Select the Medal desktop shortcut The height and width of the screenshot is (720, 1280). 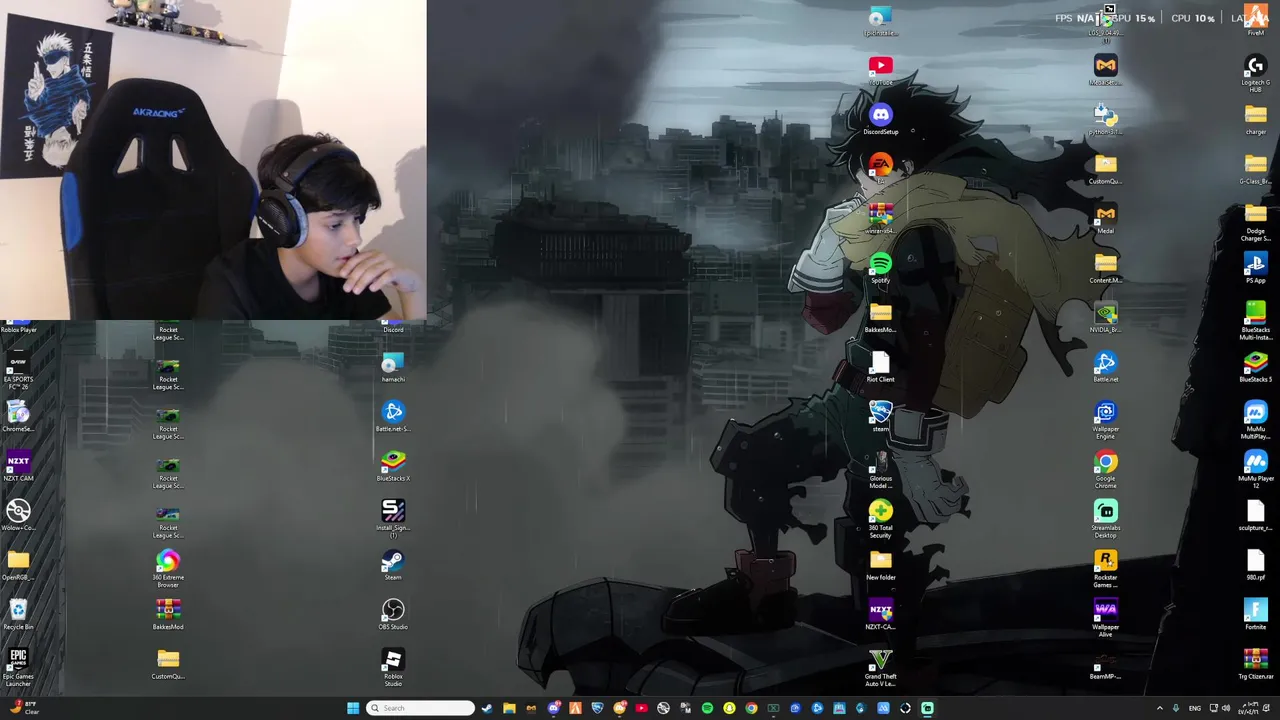point(1105,219)
